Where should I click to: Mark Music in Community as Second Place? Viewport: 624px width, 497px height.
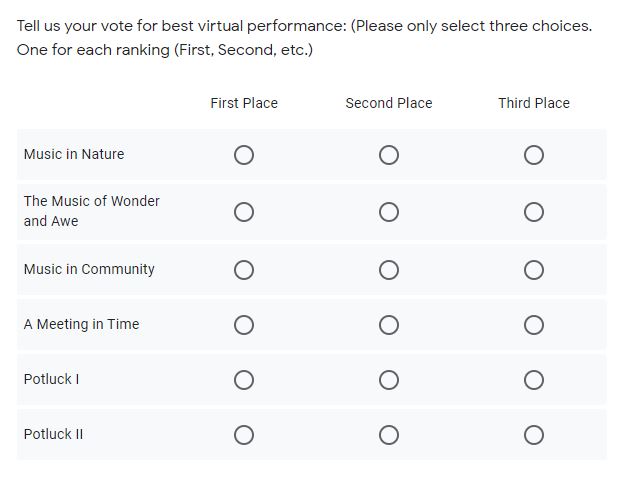(x=389, y=270)
